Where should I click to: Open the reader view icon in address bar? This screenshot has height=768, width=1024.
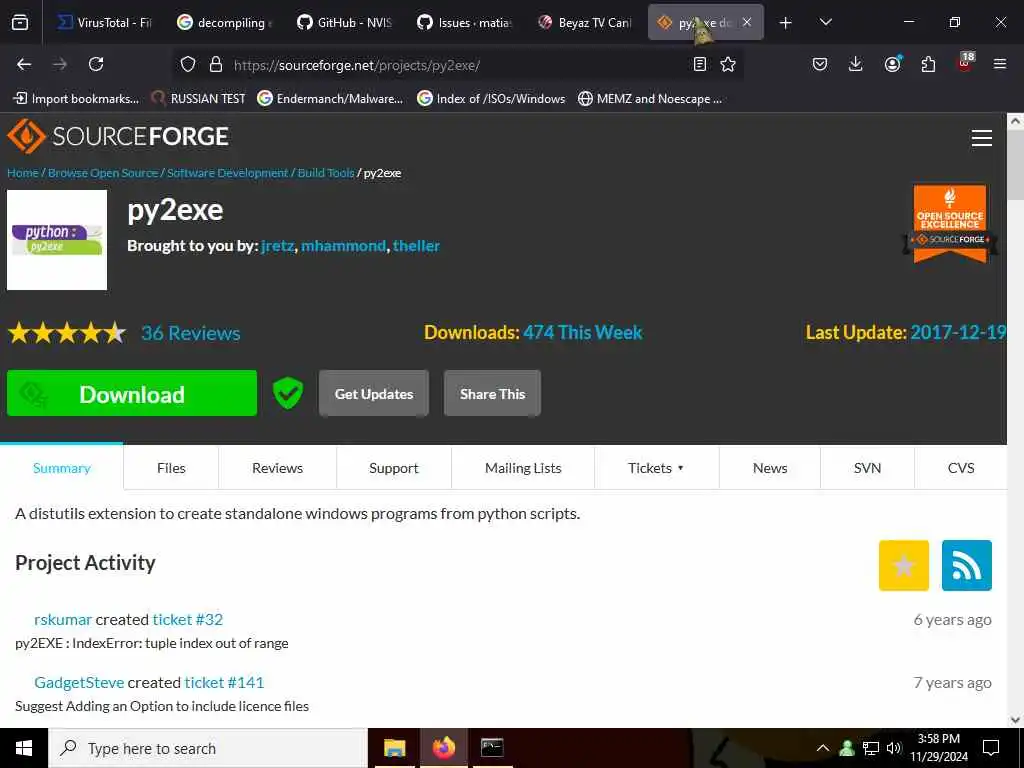click(699, 64)
